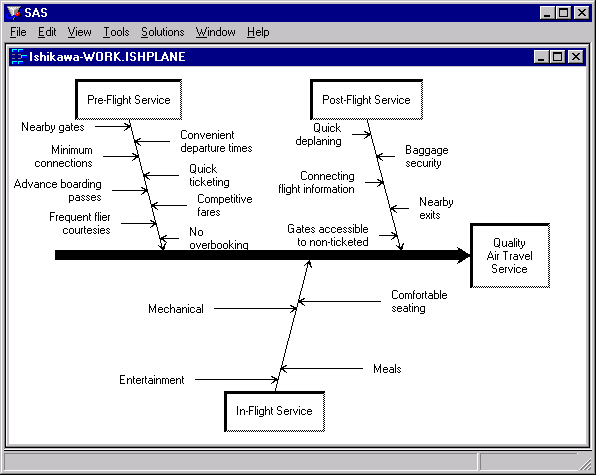Click the Nearby exits label

pyautogui.click(x=436, y=208)
